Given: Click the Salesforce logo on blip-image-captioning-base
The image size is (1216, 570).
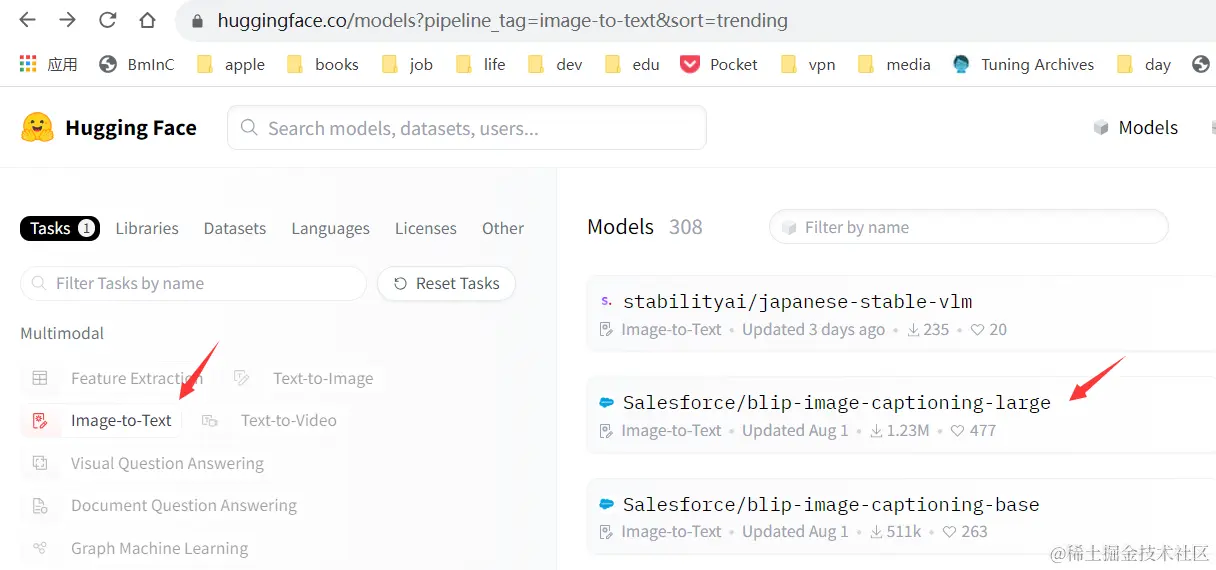Looking at the screenshot, I should coord(605,504).
